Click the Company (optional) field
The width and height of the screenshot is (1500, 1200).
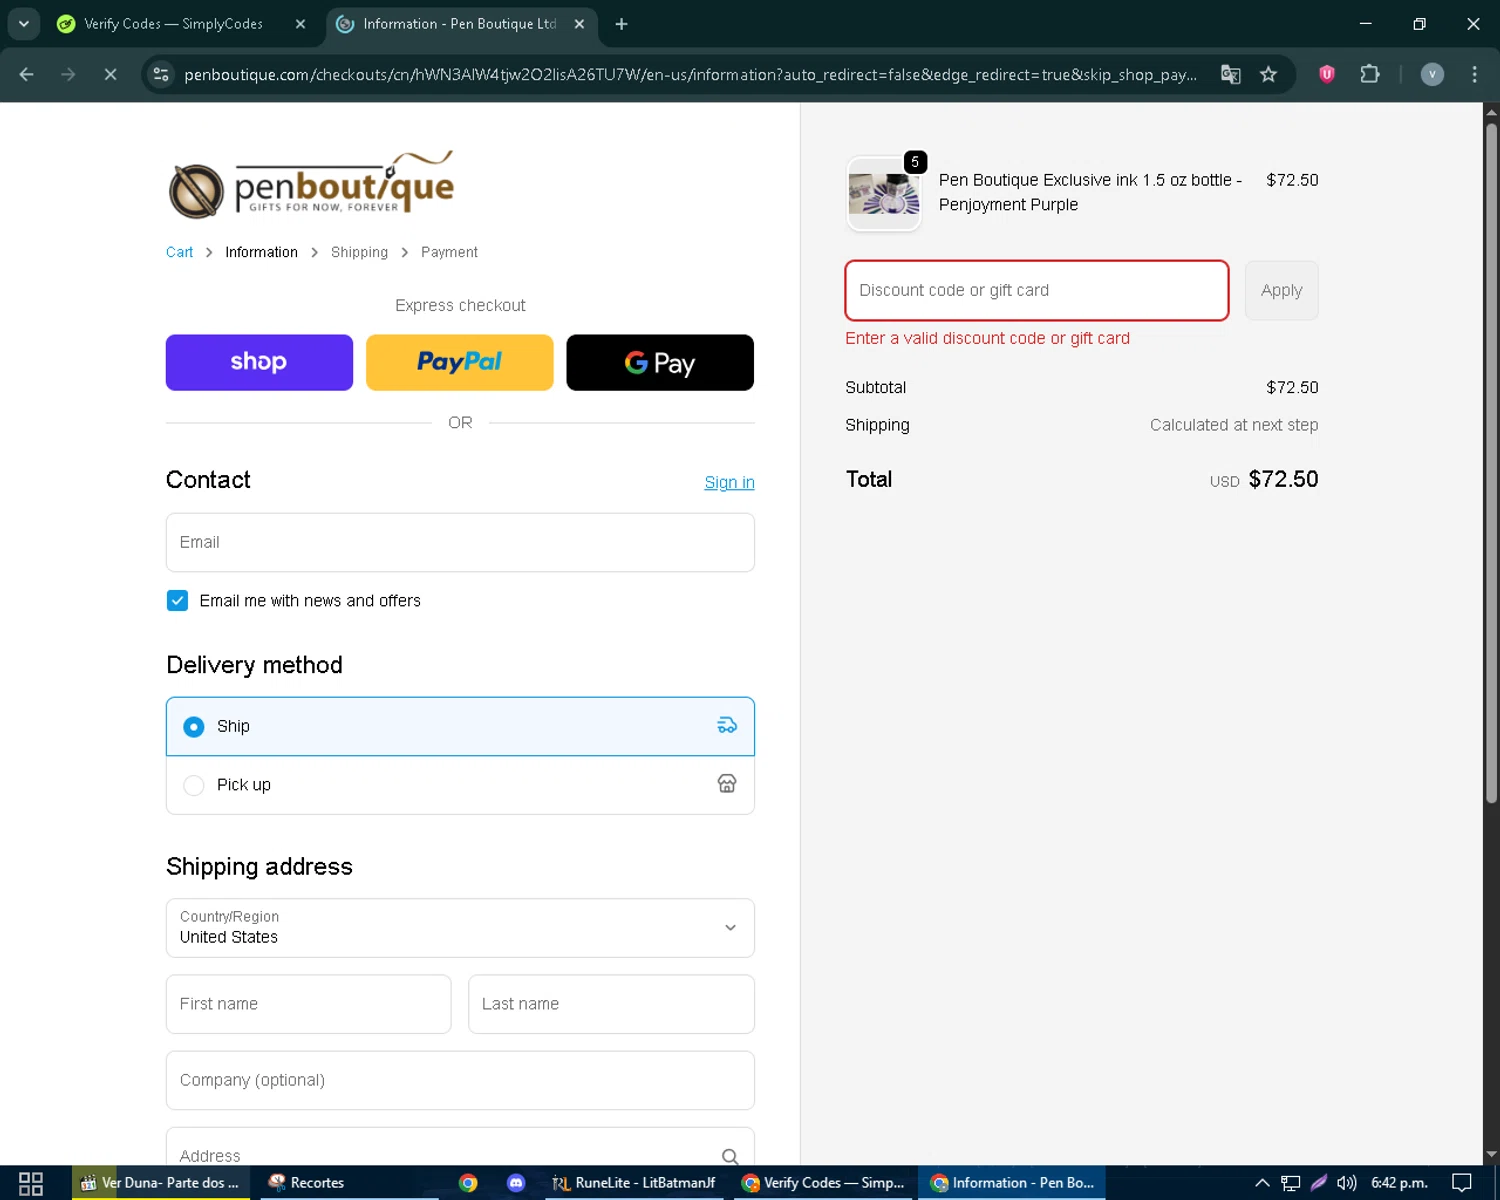460,1080
